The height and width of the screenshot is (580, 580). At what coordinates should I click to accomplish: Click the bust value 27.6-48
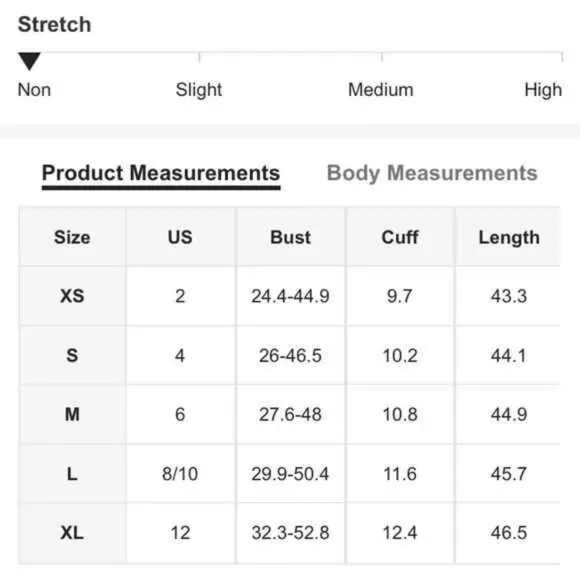pyautogui.click(x=290, y=414)
